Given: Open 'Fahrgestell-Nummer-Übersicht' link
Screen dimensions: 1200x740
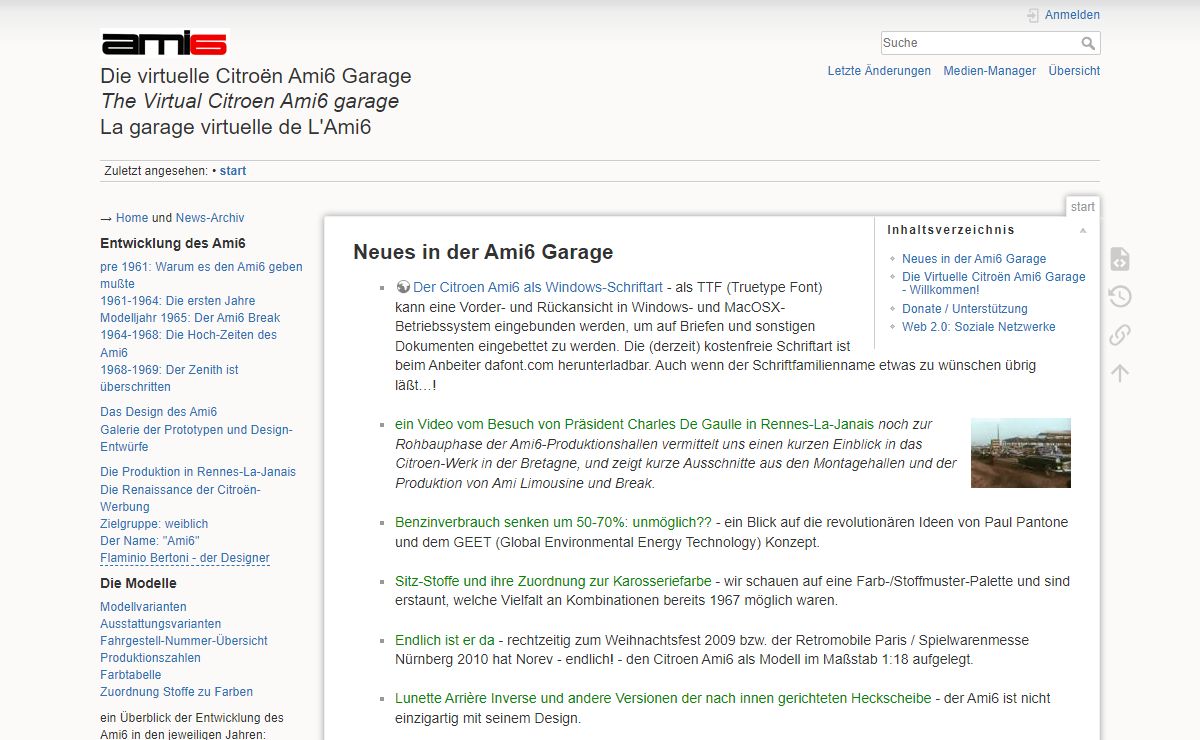Looking at the screenshot, I should (184, 641).
